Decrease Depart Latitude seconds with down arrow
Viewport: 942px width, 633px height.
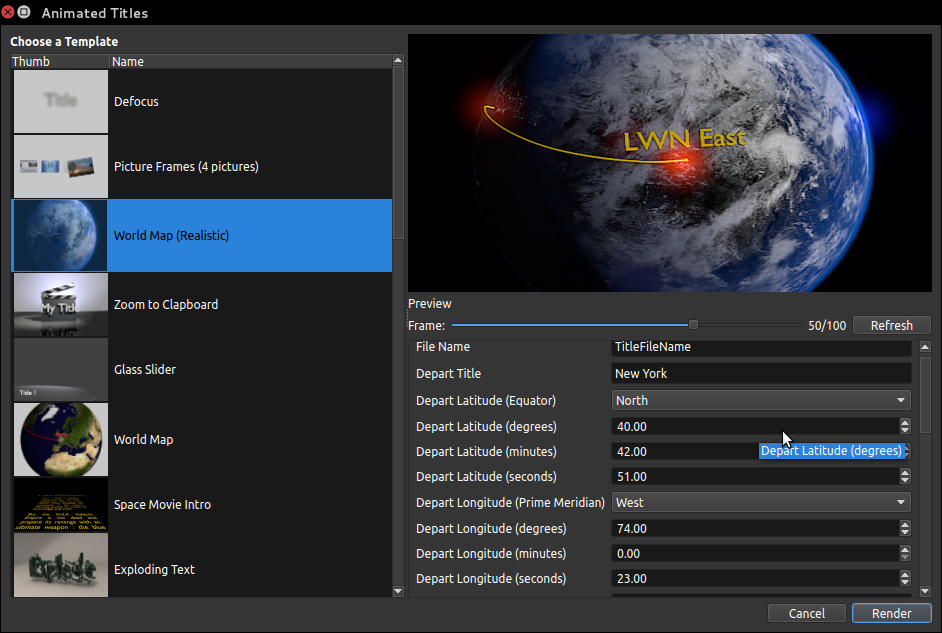[904, 481]
